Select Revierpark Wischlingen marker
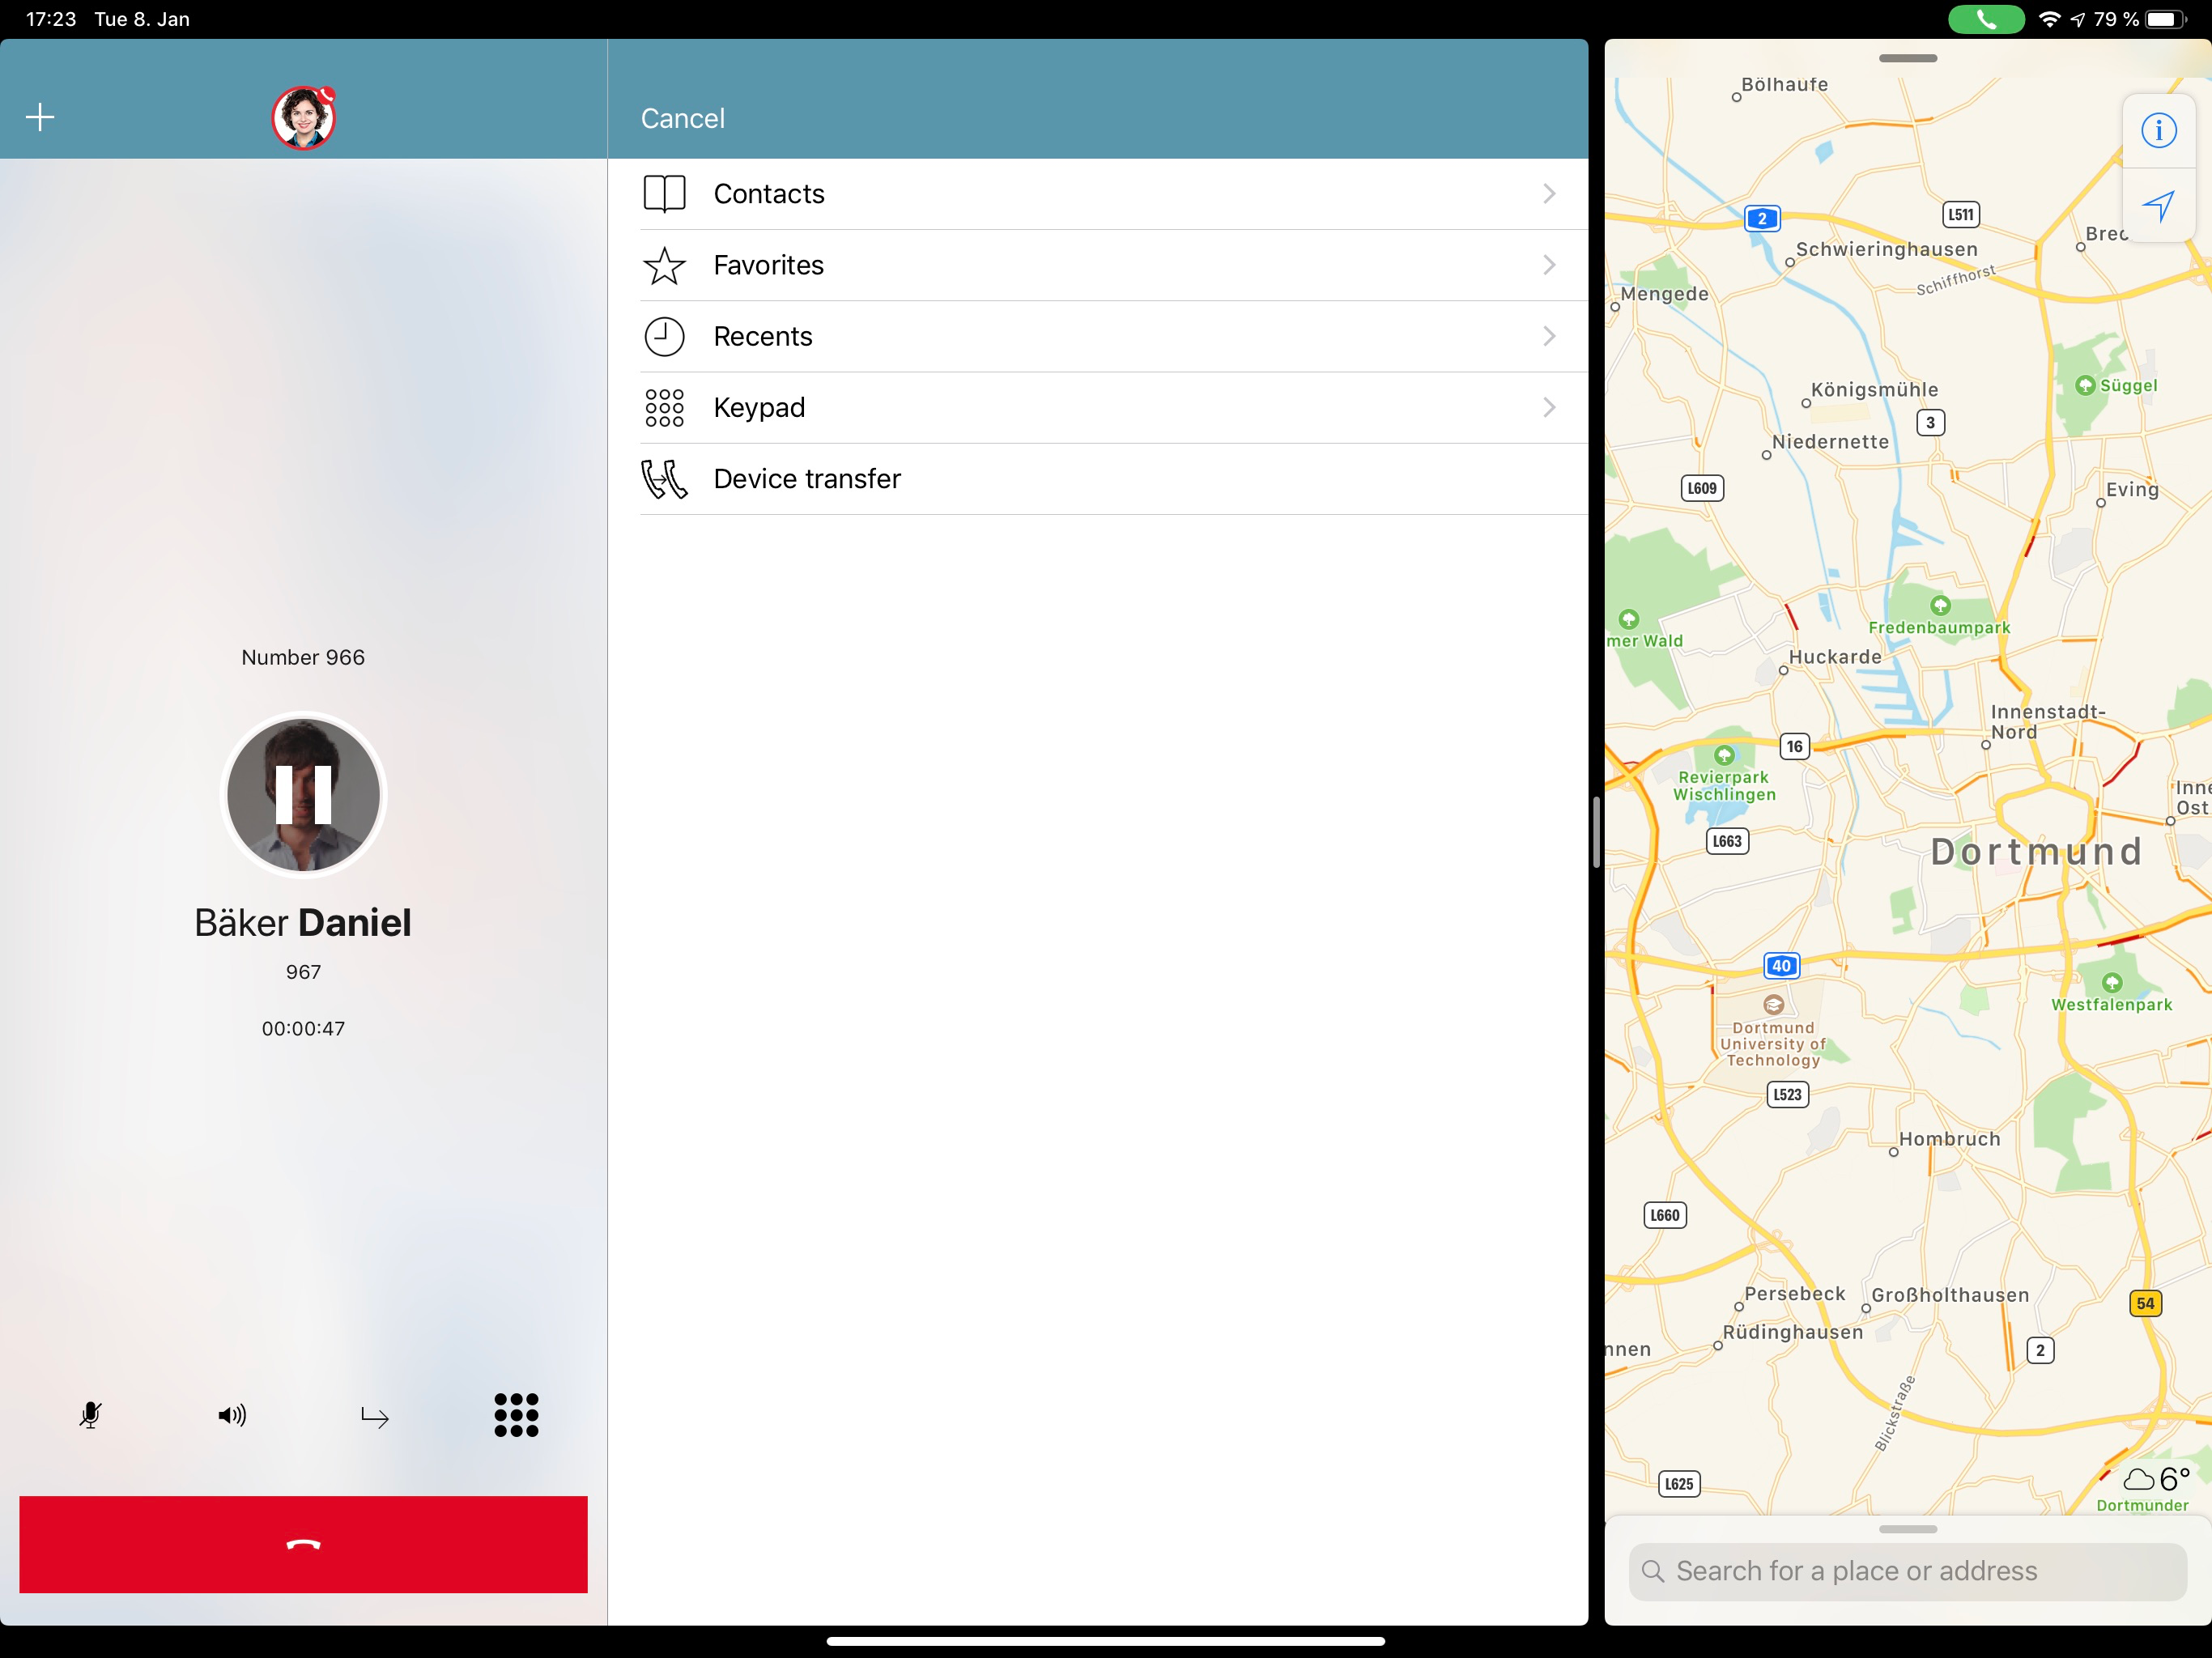Viewport: 2212px width, 1658px height. pyautogui.click(x=1724, y=755)
